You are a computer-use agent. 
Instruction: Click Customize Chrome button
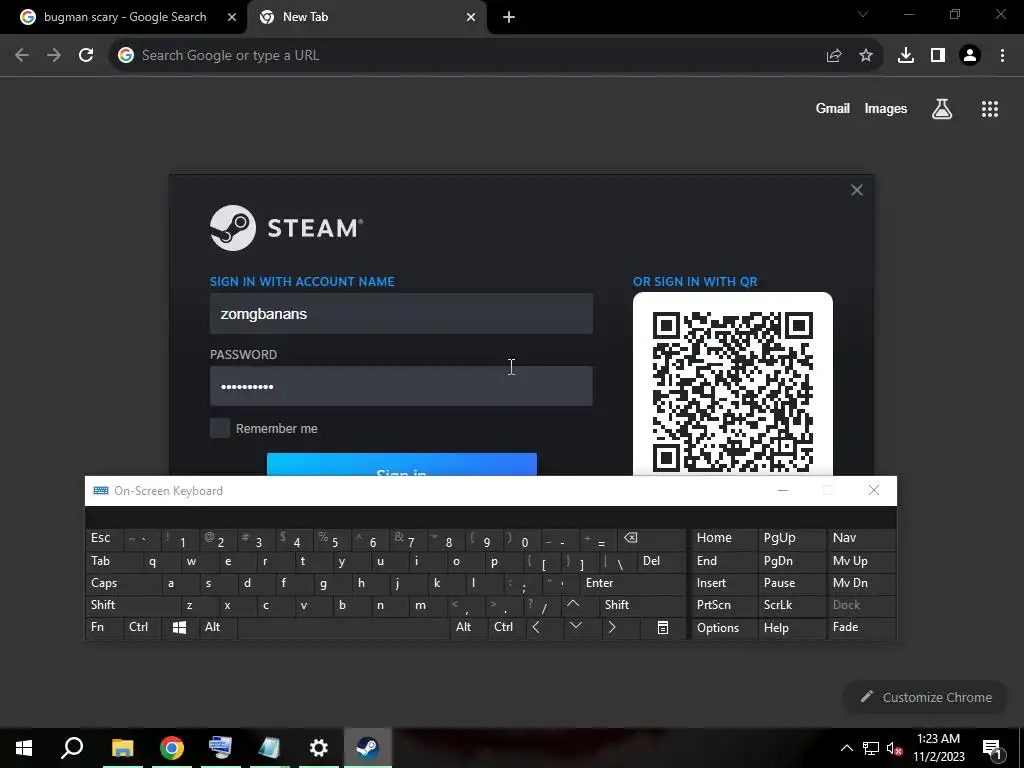click(926, 697)
